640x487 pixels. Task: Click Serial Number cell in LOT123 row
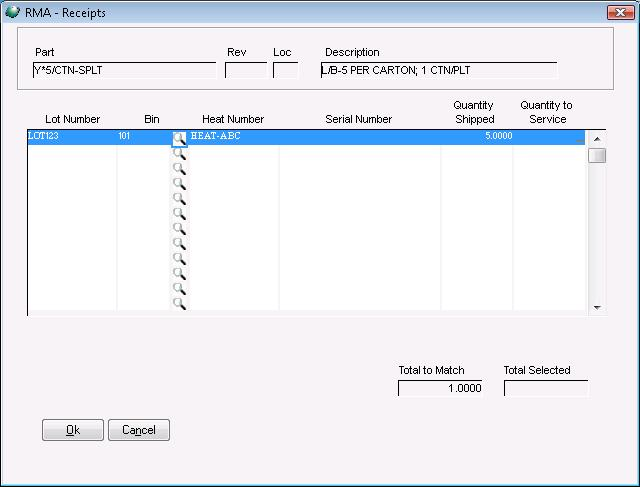click(360, 136)
